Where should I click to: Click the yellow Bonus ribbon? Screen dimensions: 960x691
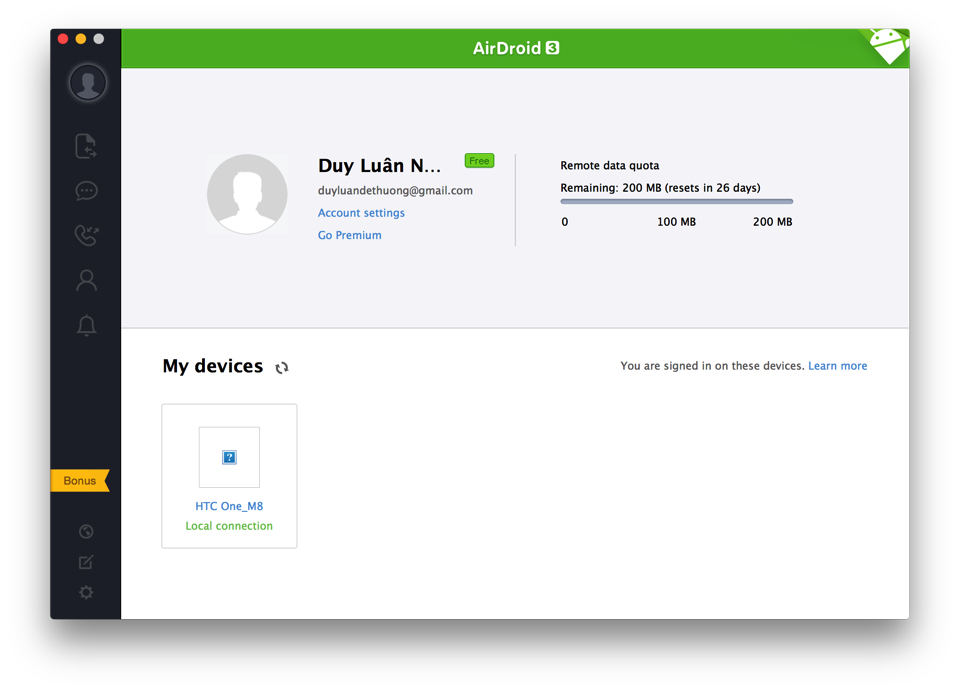tap(80, 480)
